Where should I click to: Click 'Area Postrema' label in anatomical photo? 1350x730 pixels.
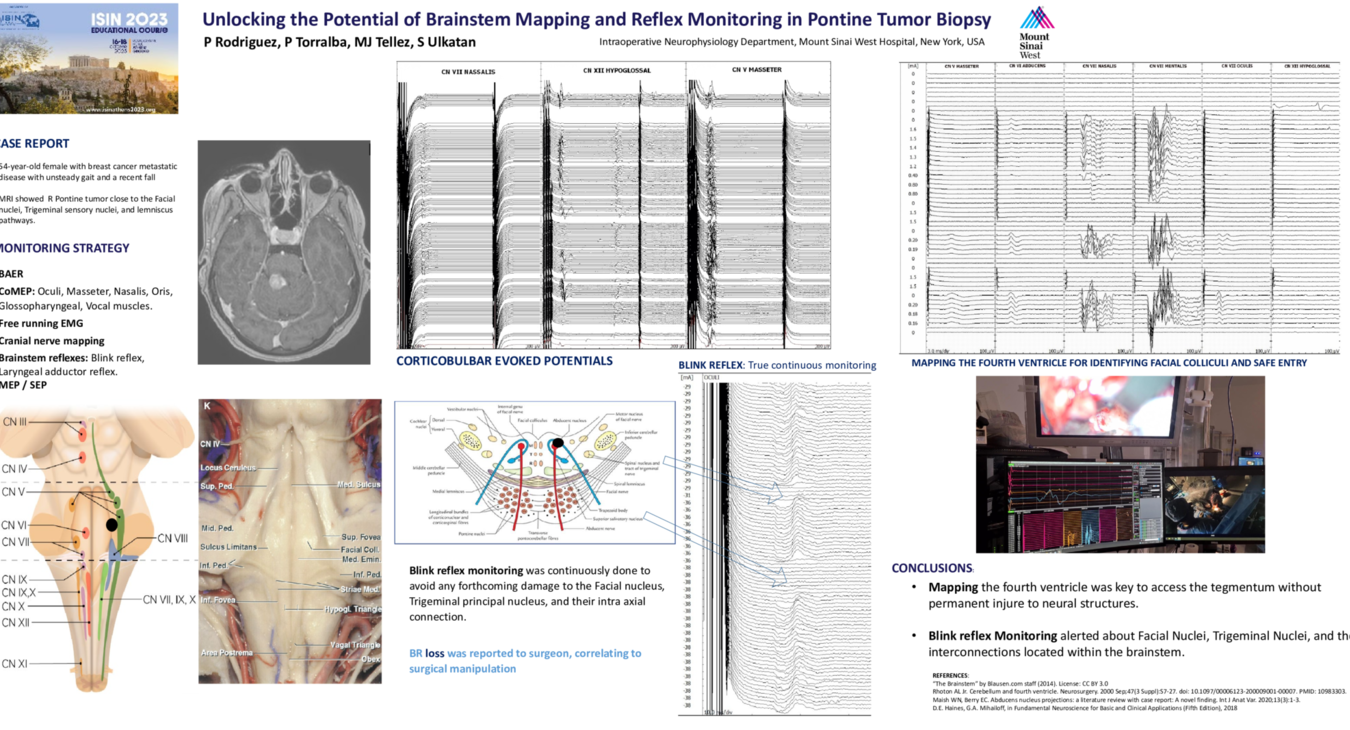click(x=227, y=653)
